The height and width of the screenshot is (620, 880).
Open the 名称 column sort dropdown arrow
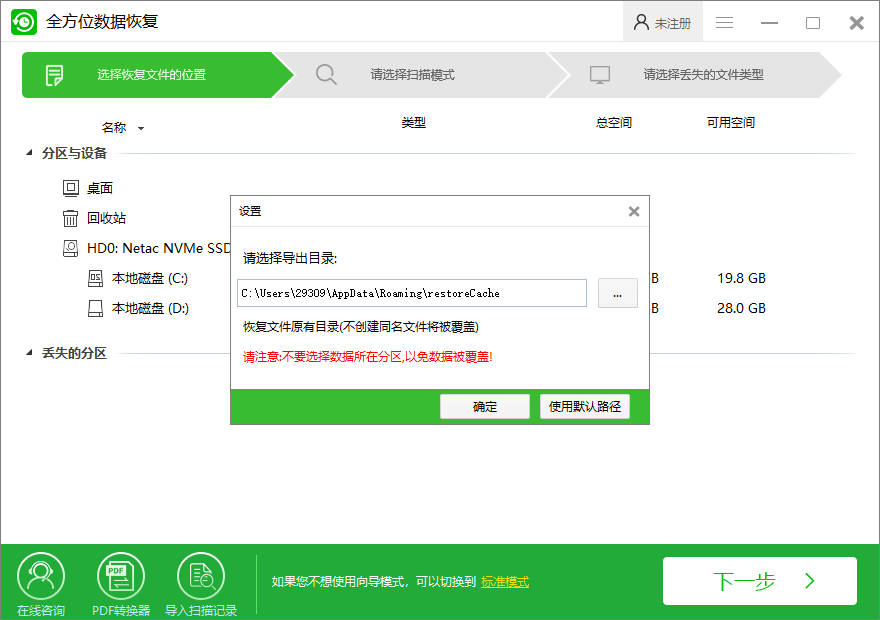coord(141,128)
